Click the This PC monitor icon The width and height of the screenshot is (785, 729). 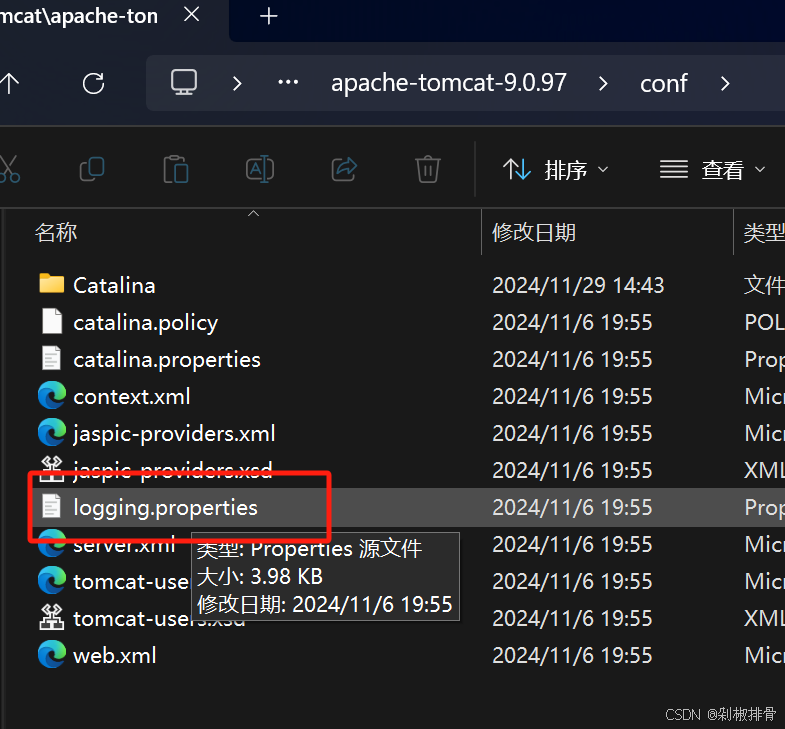pyautogui.click(x=184, y=83)
